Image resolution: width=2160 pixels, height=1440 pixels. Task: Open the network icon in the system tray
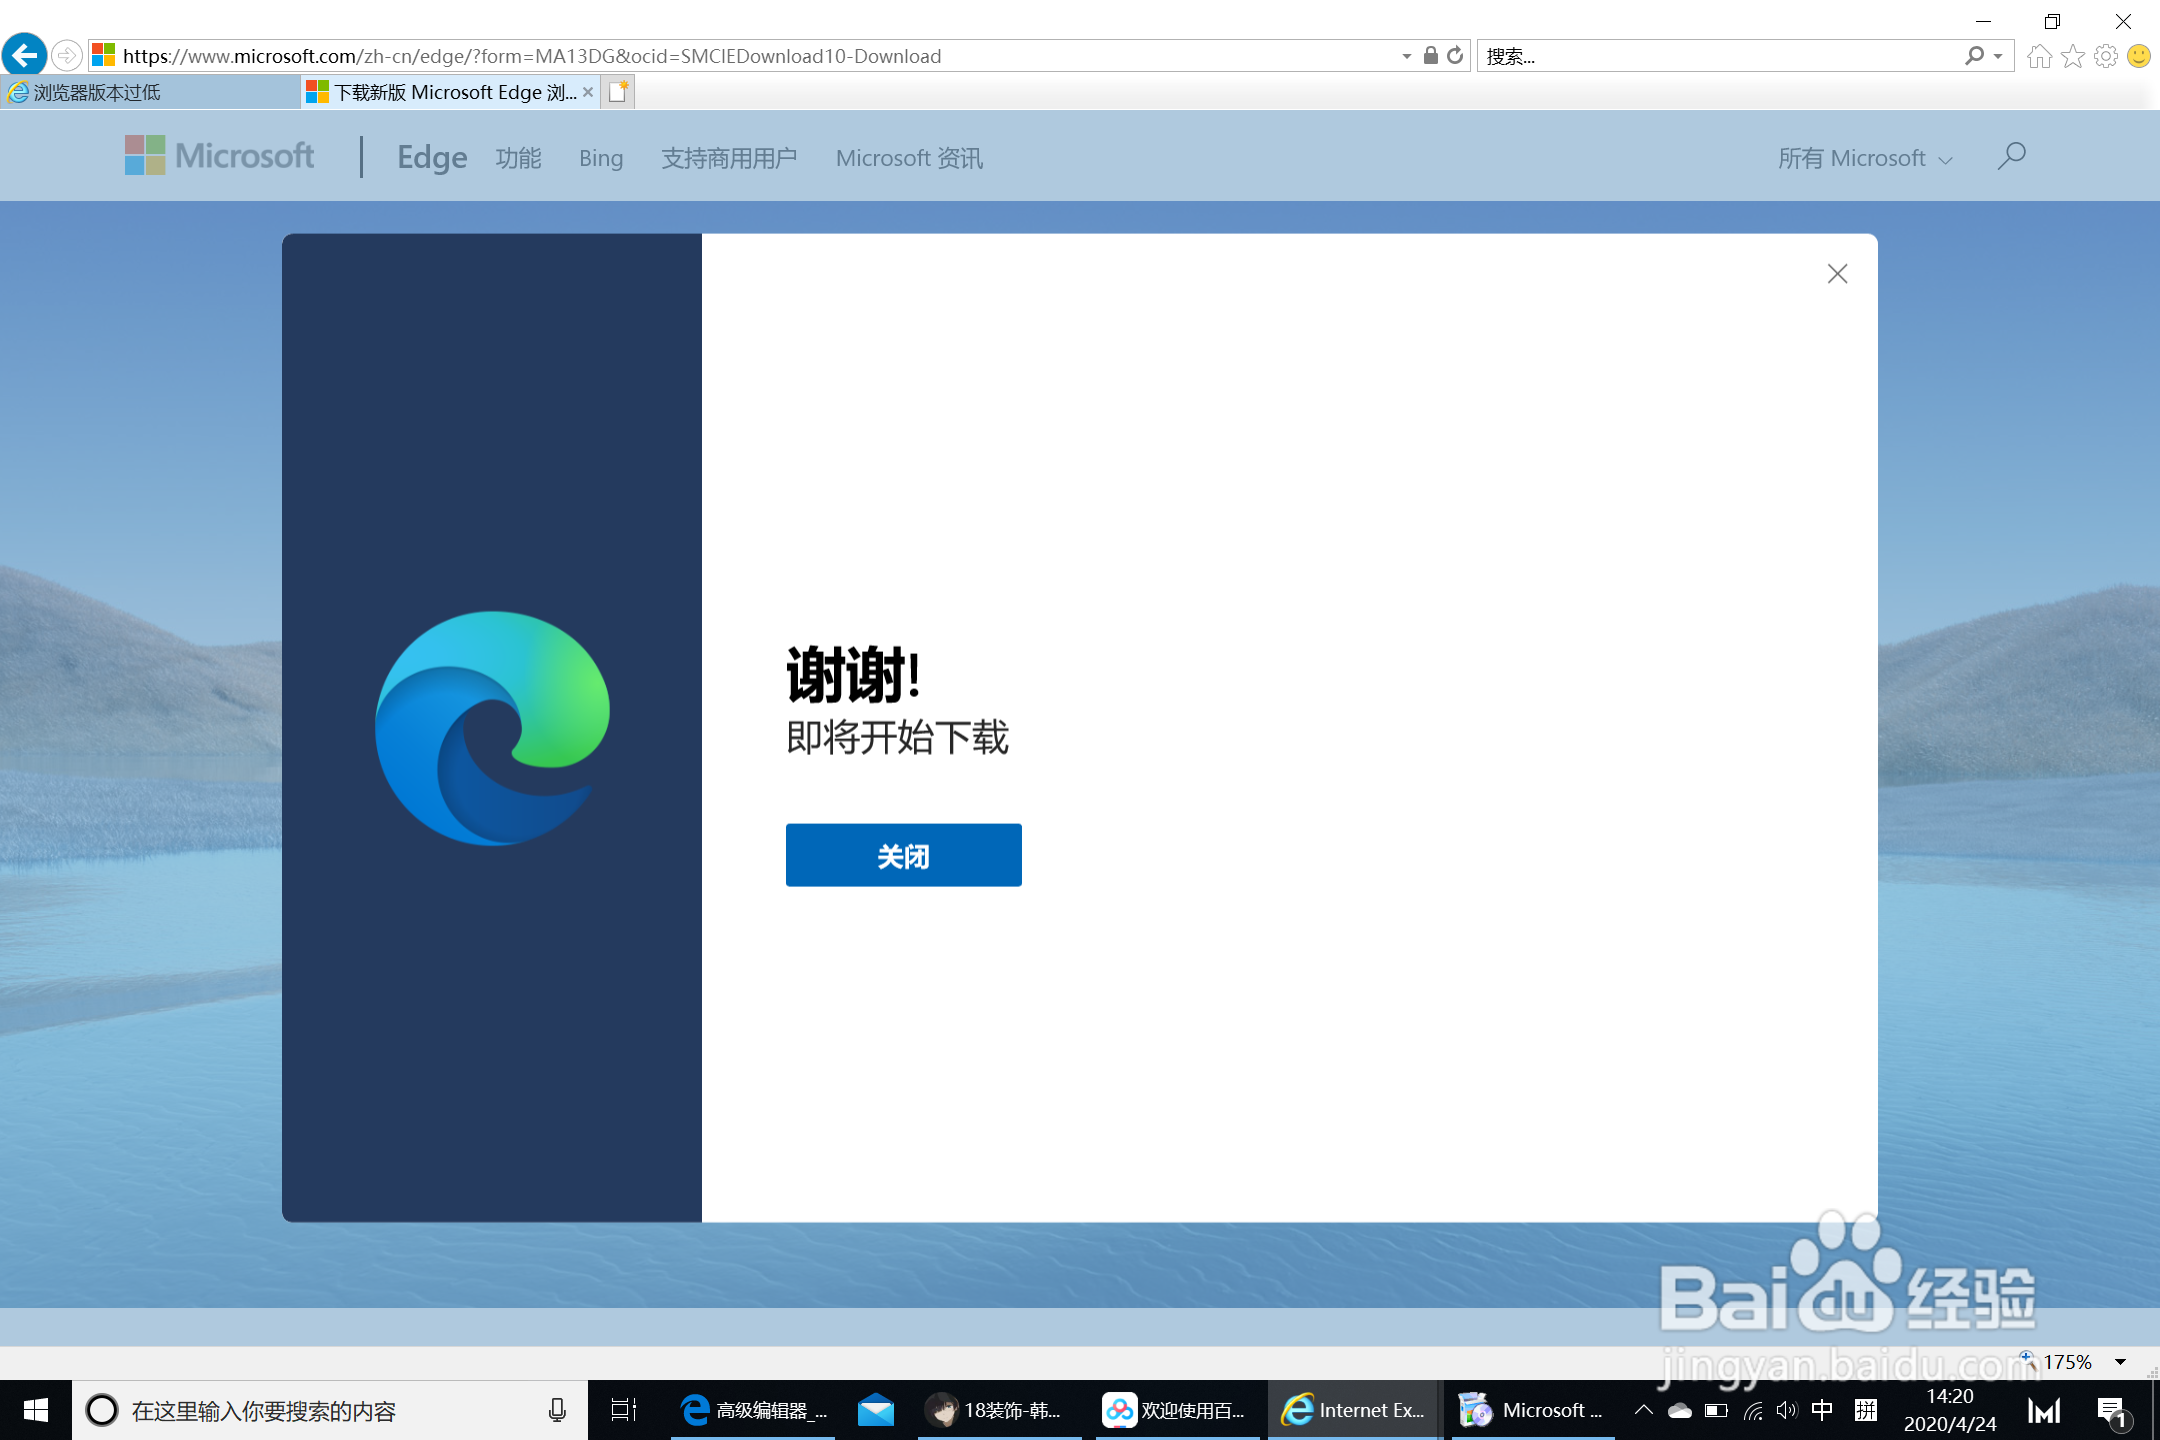tap(1750, 1410)
